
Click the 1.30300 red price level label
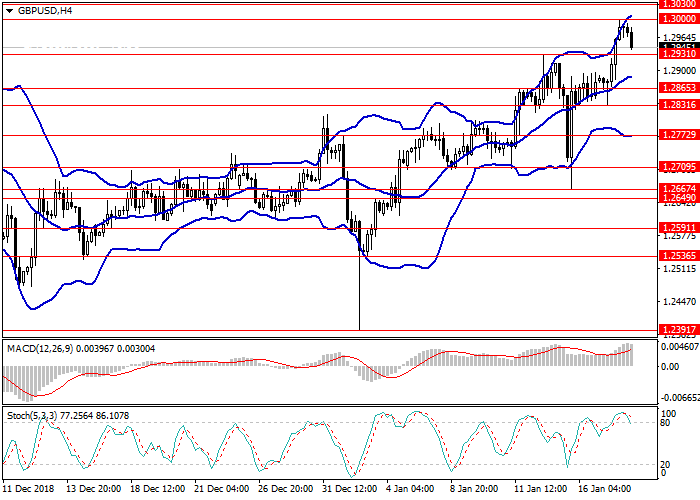click(678, 4)
